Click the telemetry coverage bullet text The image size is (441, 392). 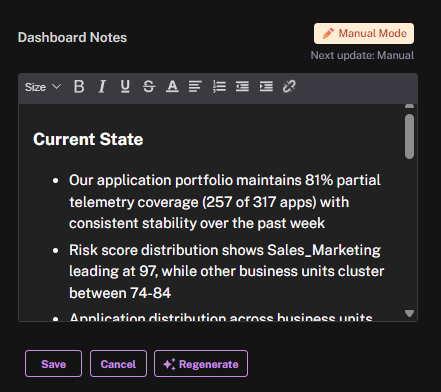[225, 202]
